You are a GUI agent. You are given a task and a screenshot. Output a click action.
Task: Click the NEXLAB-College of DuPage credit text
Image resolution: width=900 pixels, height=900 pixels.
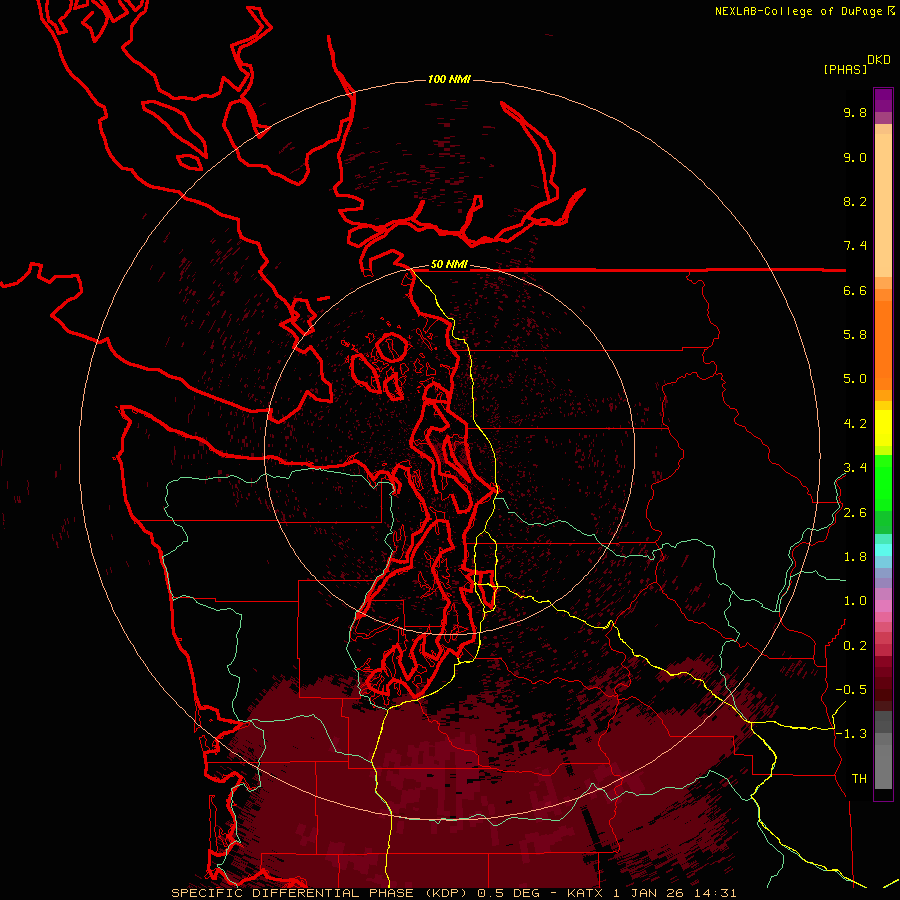coord(799,11)
